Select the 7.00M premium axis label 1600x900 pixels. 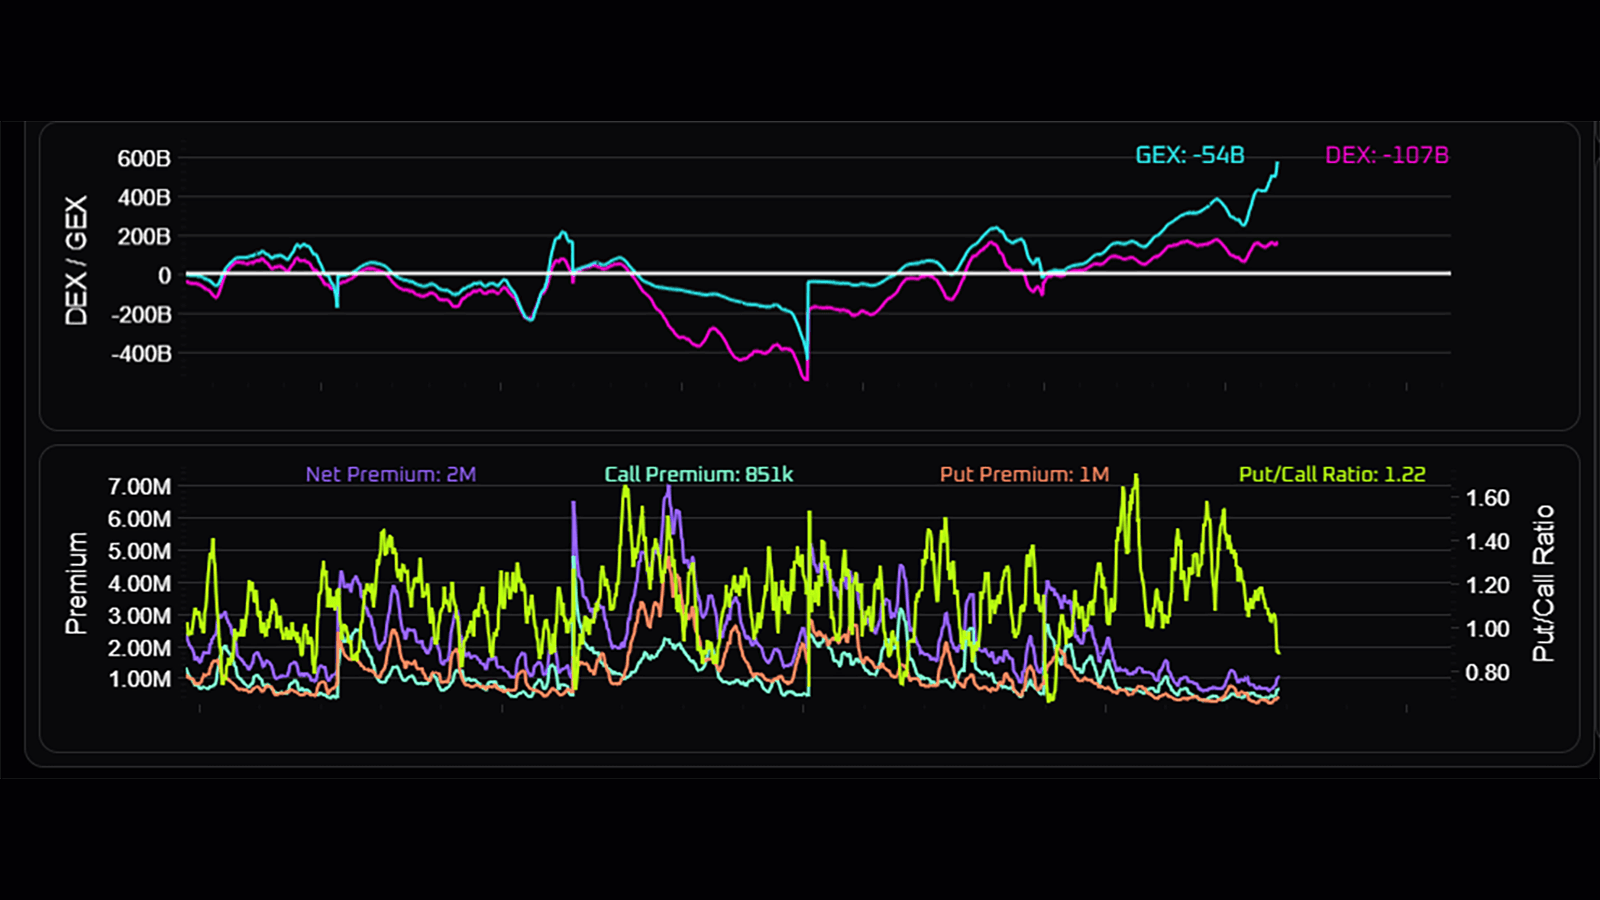click(x=139, y=487)
